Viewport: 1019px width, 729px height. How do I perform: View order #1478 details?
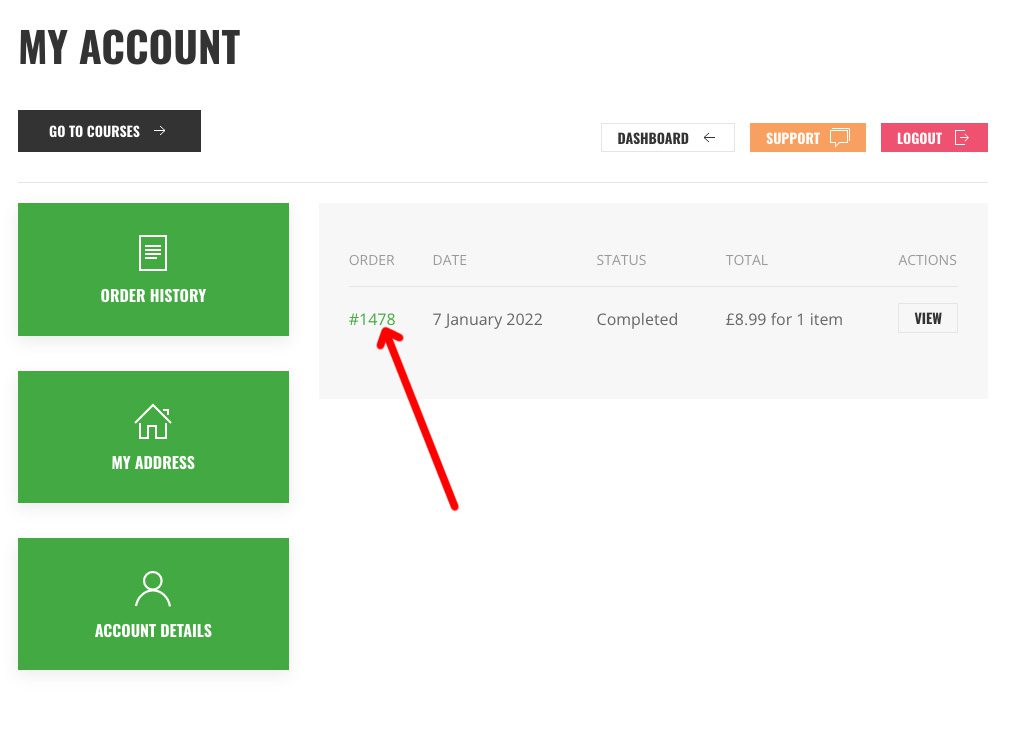(x=927, y=318)
